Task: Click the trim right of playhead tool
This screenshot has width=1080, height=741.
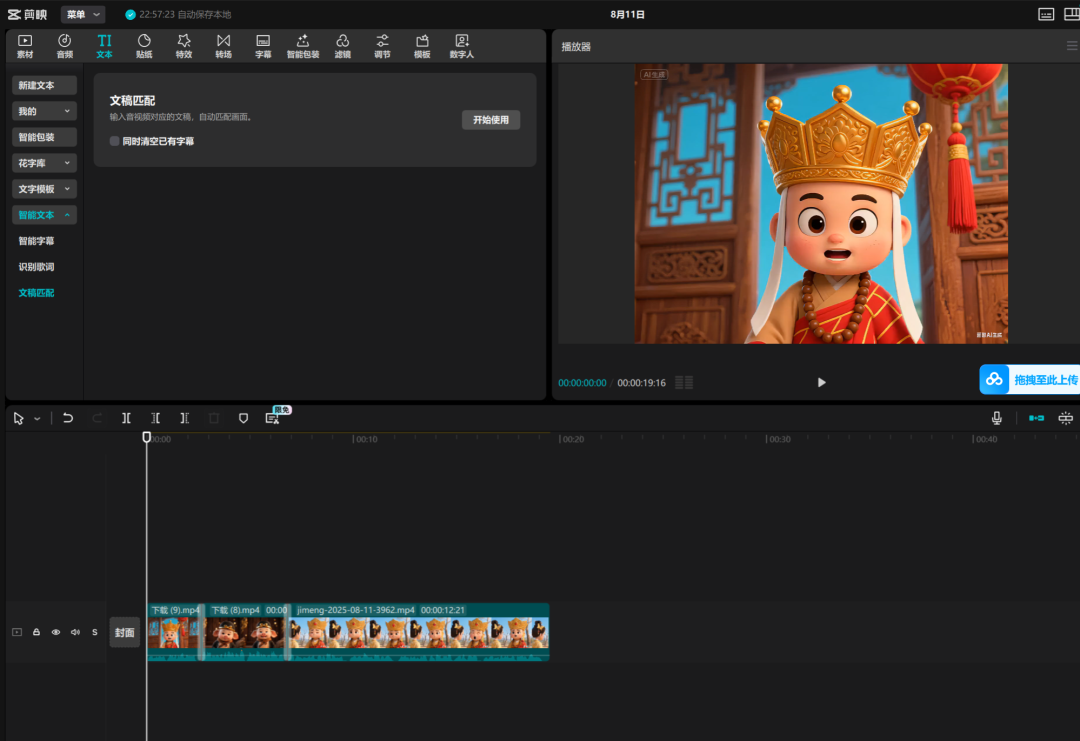Action: 185,418
